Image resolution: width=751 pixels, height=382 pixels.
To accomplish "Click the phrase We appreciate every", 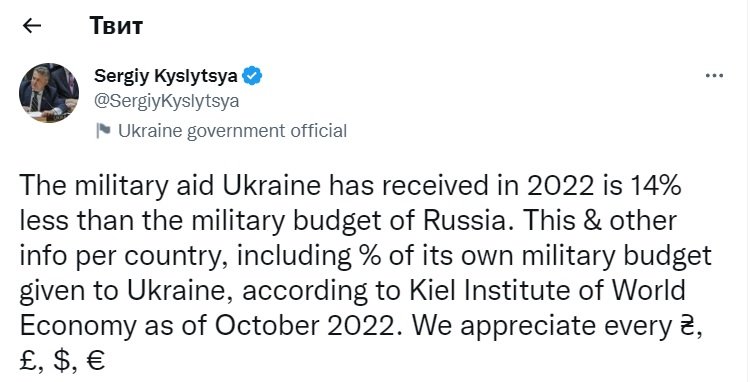I will pos(541,326).
